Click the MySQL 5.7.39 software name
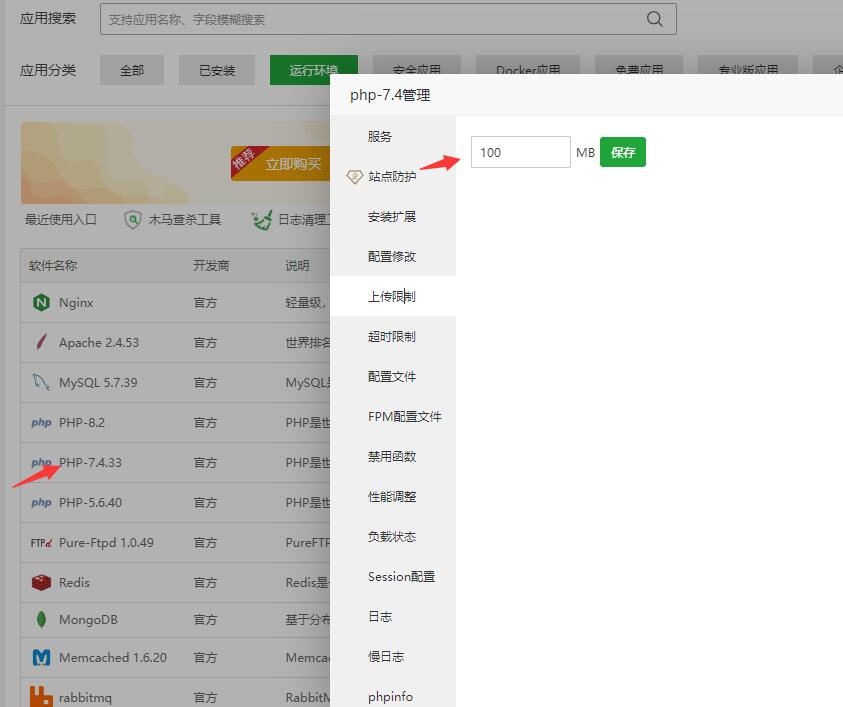This screenshot has width=843, height=707. tap(98, 382)
